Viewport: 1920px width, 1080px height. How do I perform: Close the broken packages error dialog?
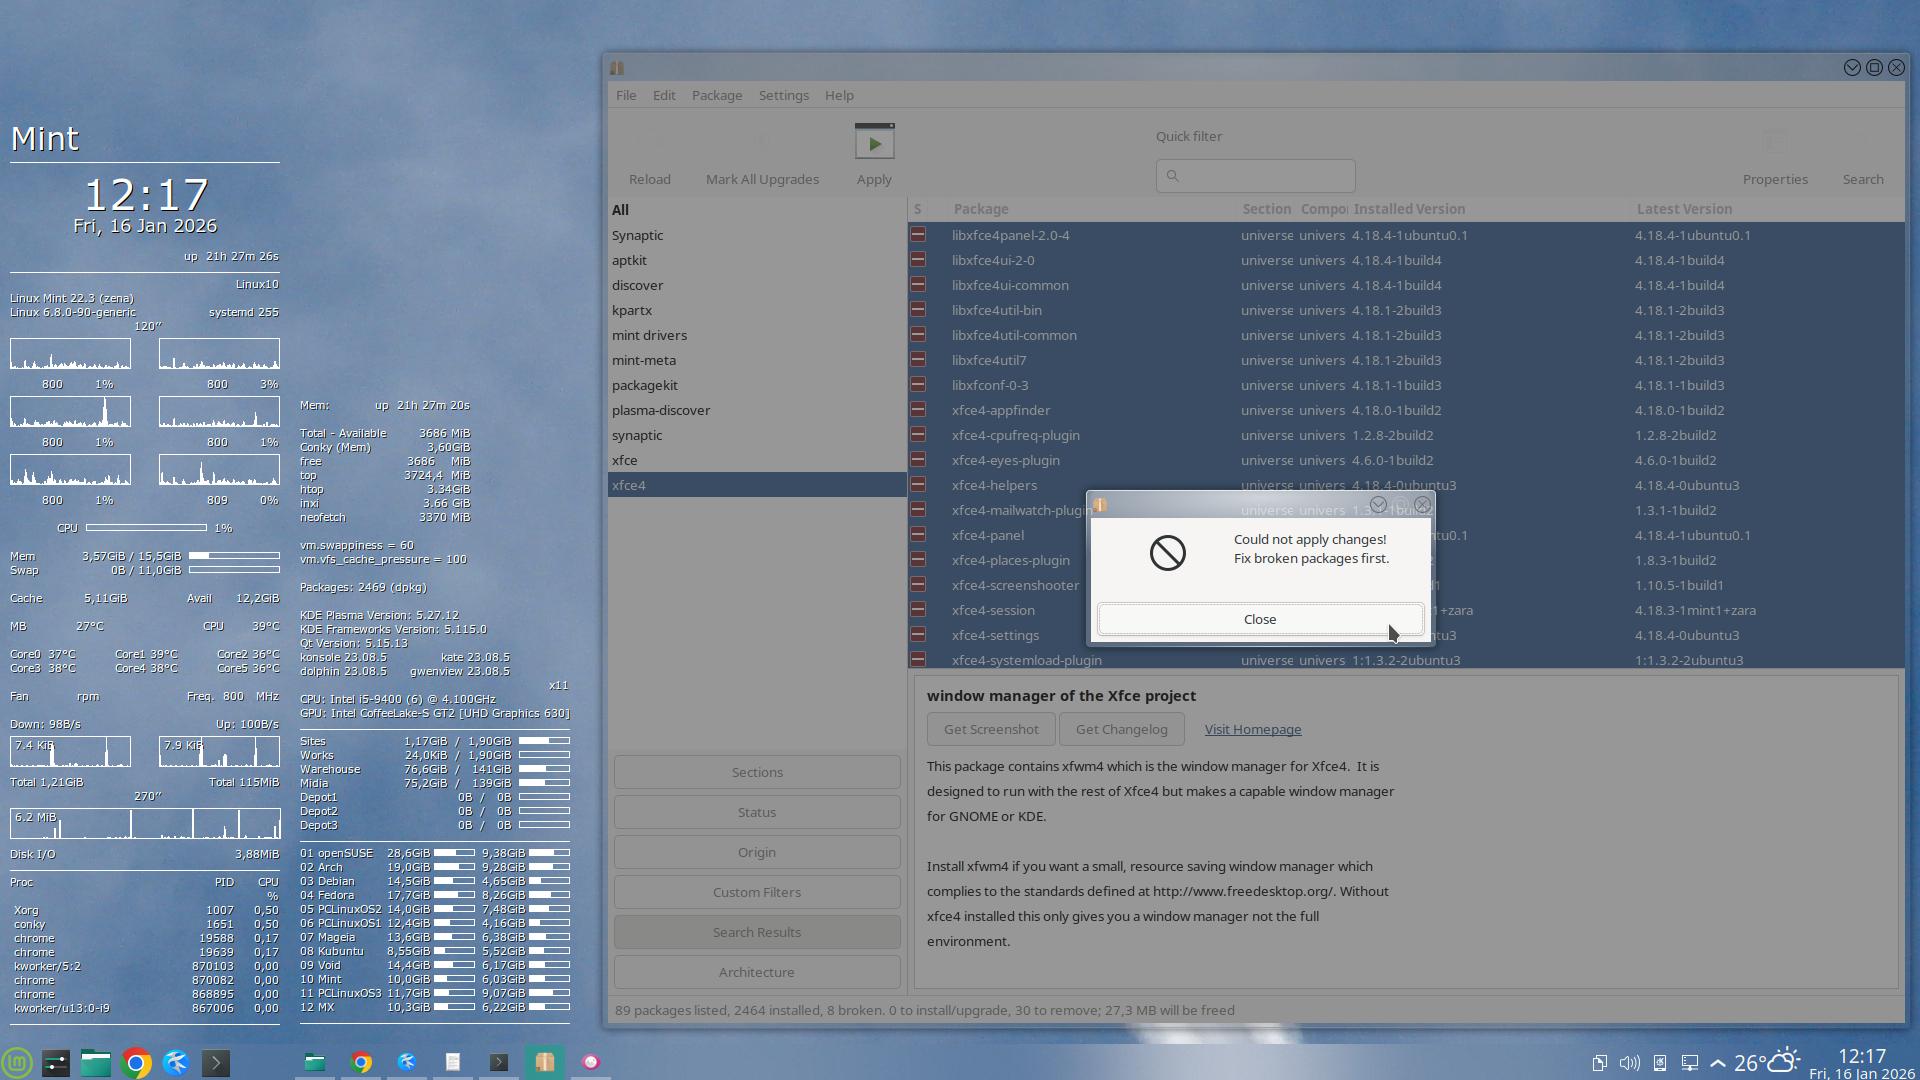click(x=1259, y=619)
